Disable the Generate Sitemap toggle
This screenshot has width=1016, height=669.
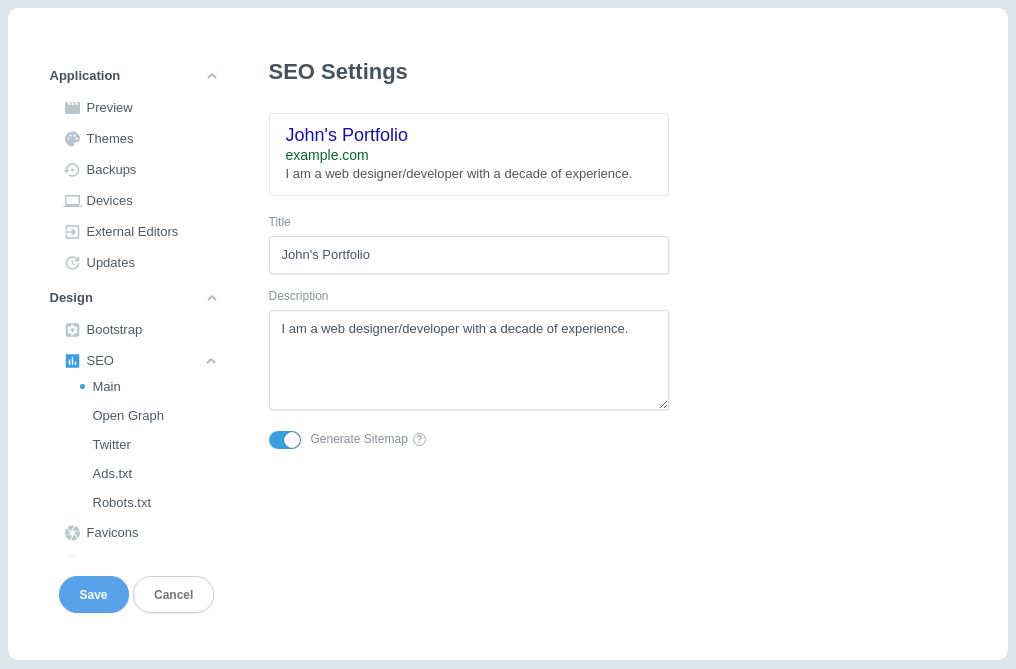click(x=285, y=439)
